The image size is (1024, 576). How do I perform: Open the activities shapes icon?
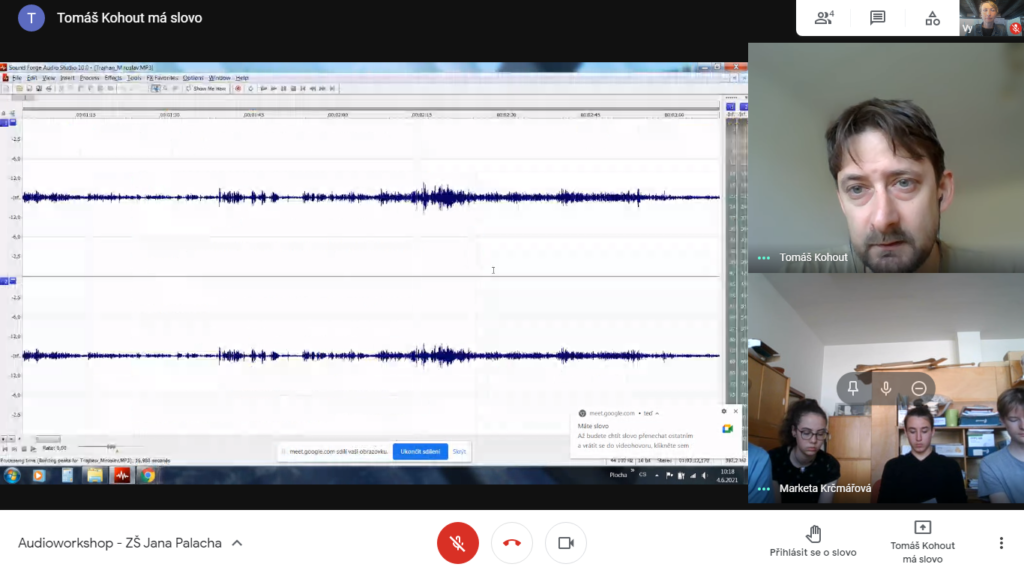point(932,18)
